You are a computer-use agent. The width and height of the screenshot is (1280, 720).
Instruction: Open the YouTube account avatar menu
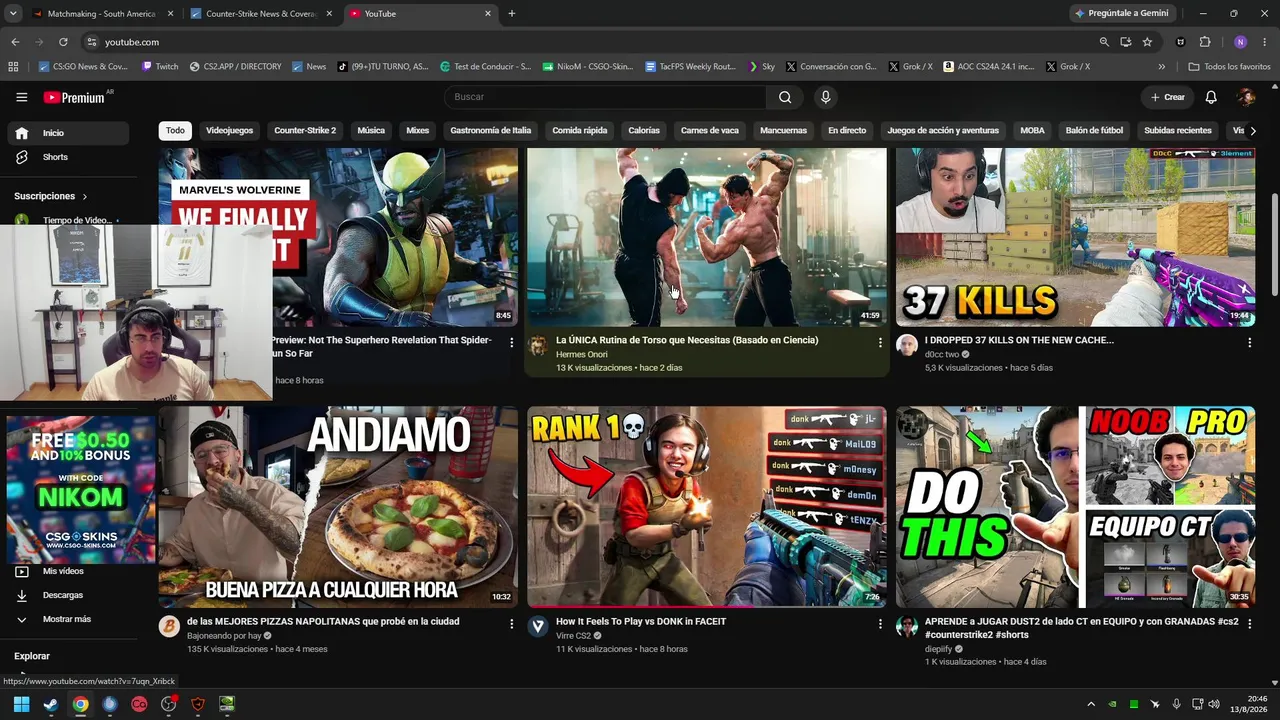(1246, 97)
